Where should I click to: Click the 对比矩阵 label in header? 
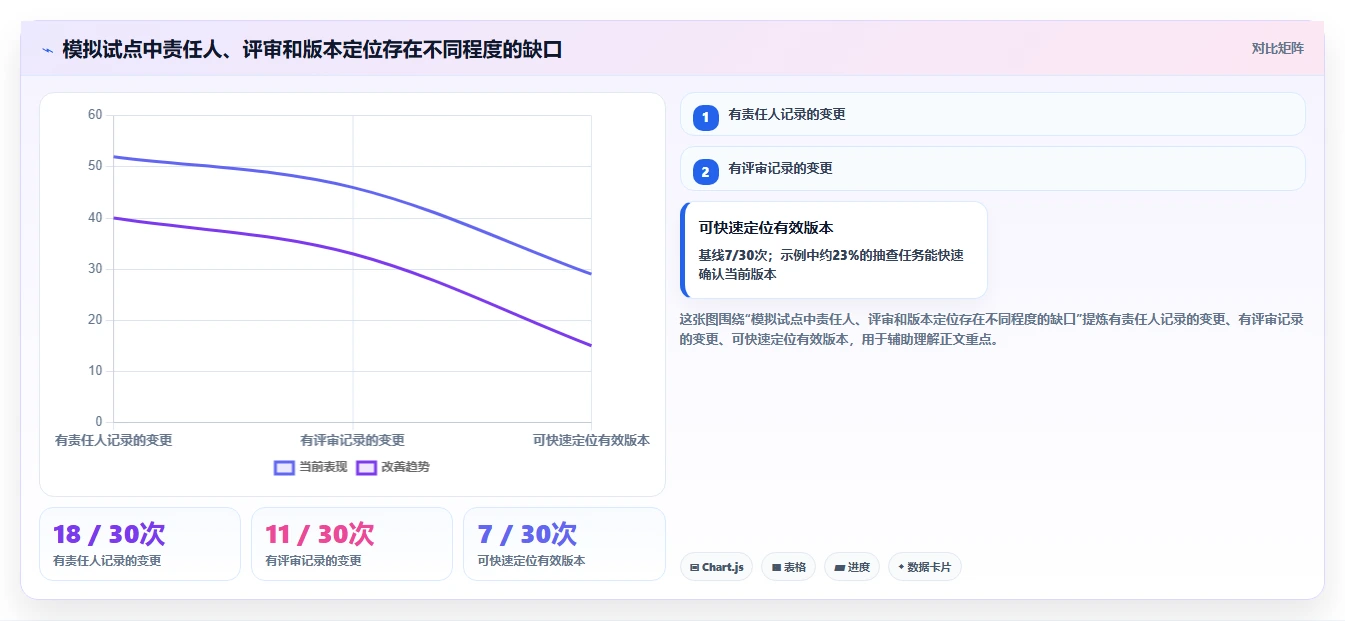(x=1277, y=48)
